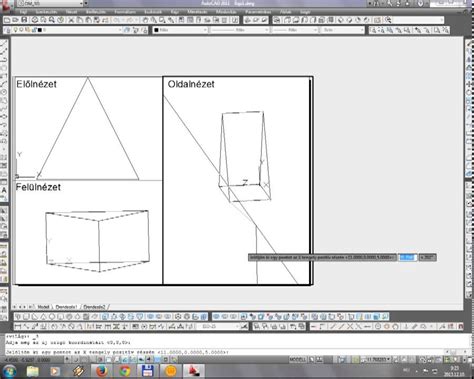Open the Rajz menu

[x=174, y=12]
